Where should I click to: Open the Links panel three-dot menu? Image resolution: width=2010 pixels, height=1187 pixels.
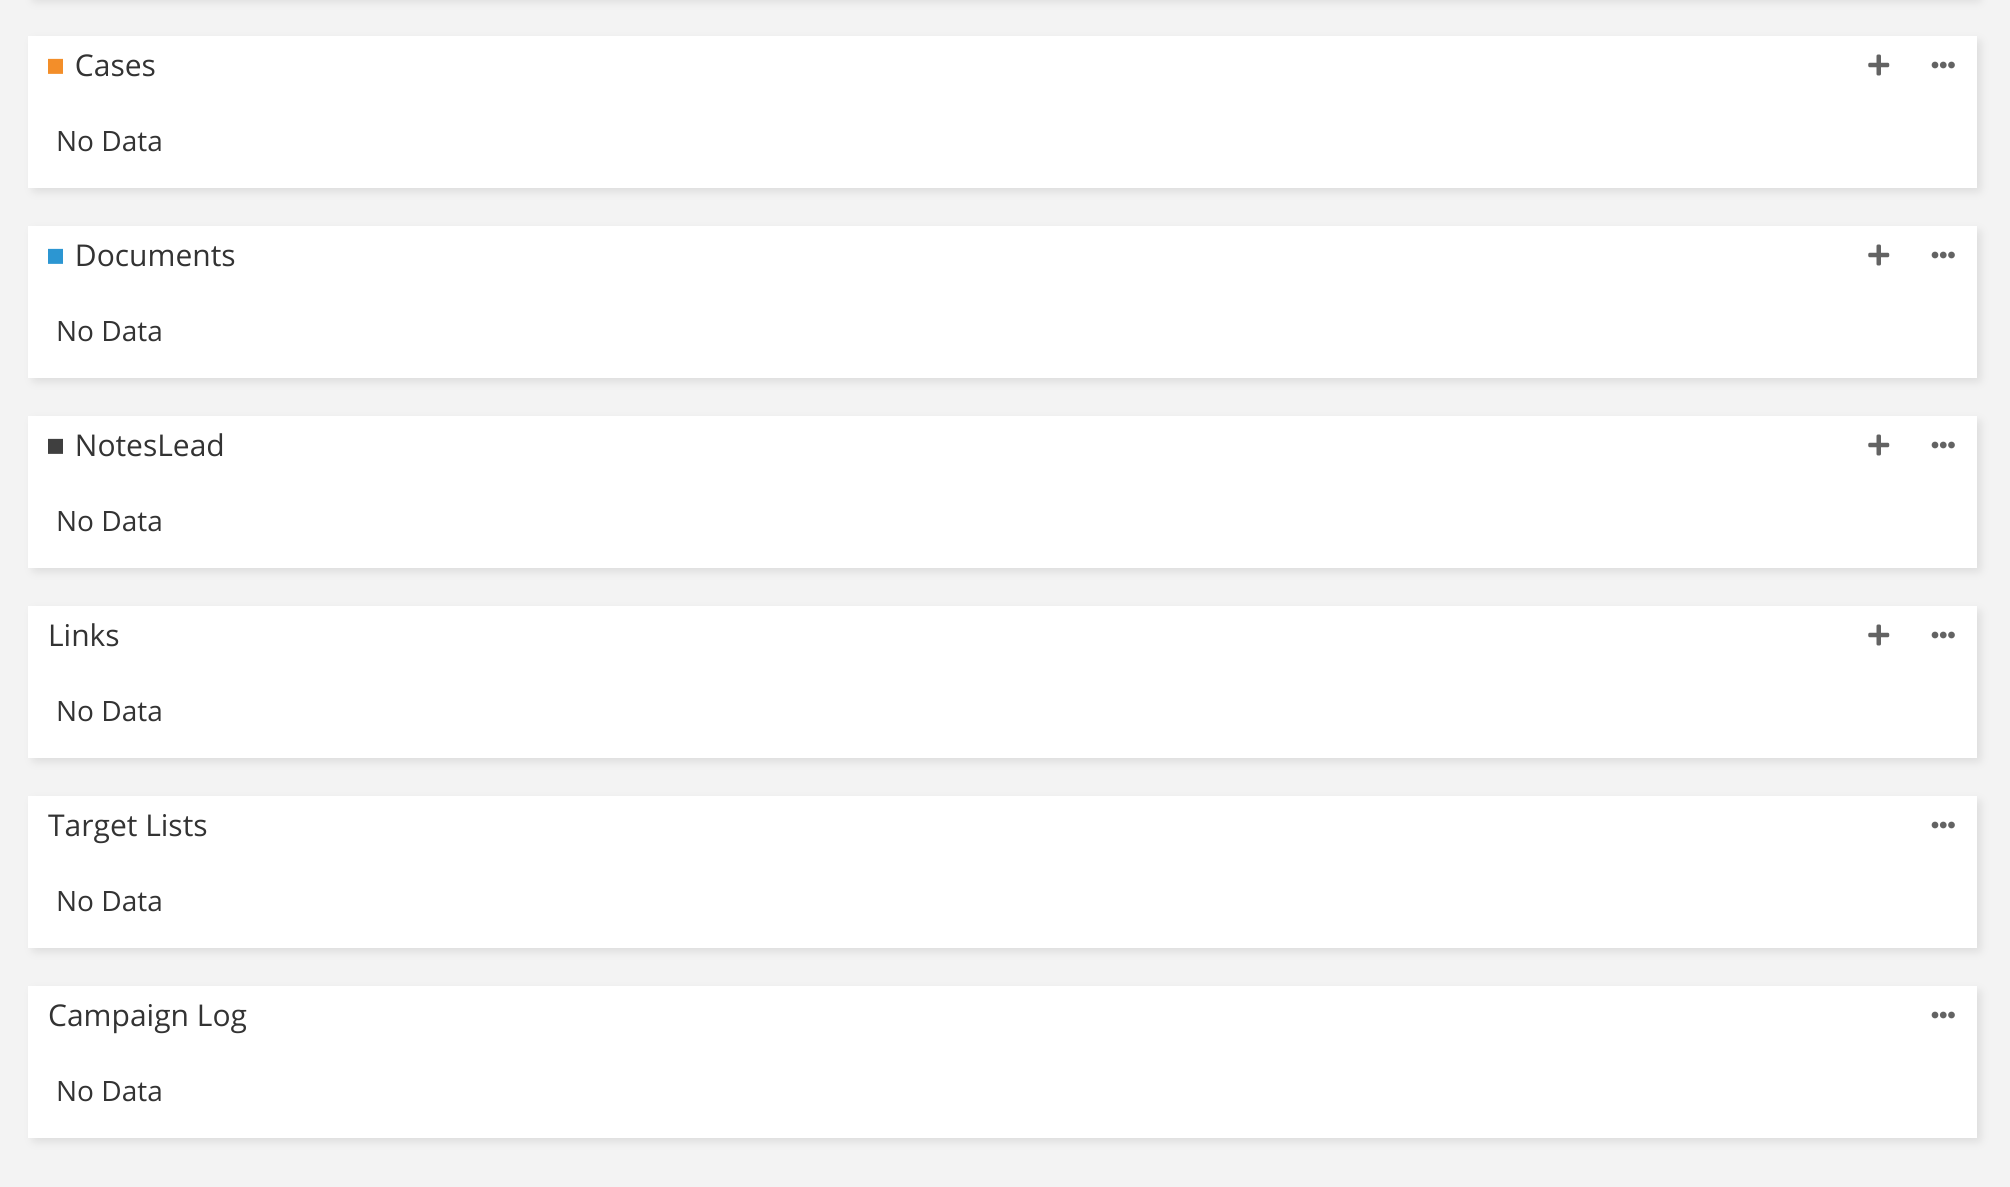coord(1942,636)
